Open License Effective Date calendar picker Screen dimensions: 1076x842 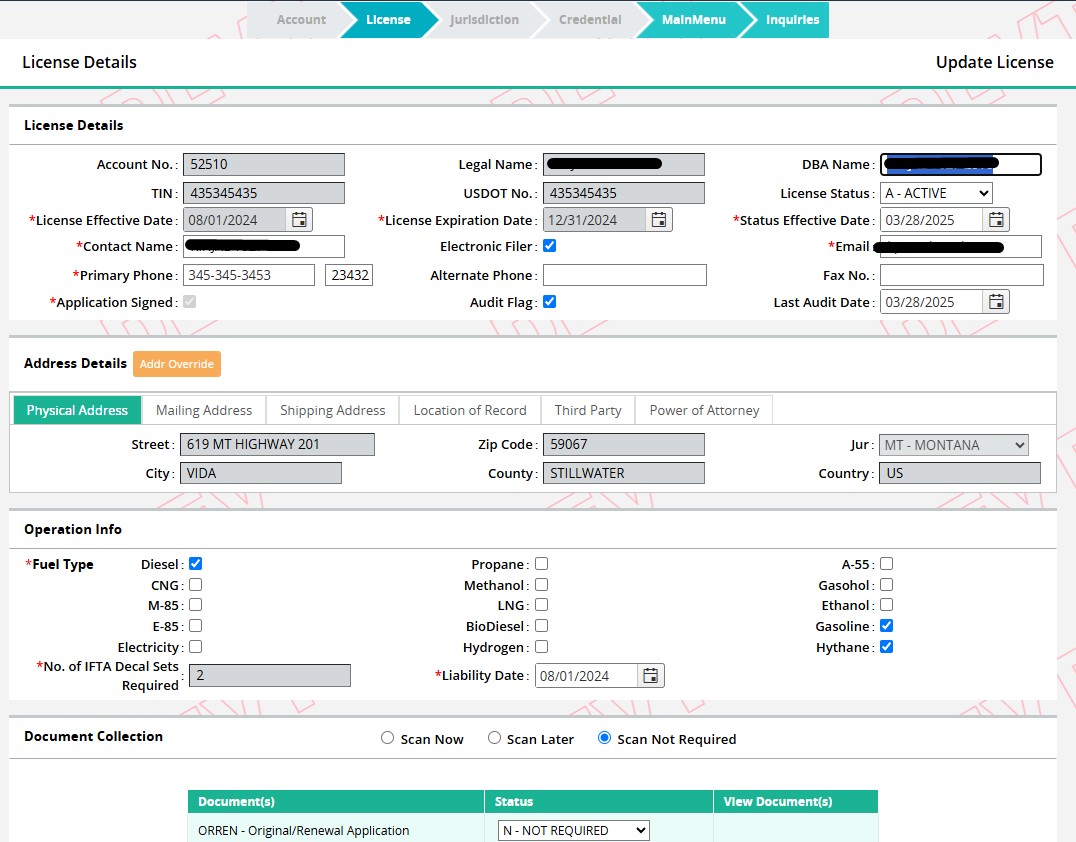pos(300,220)
